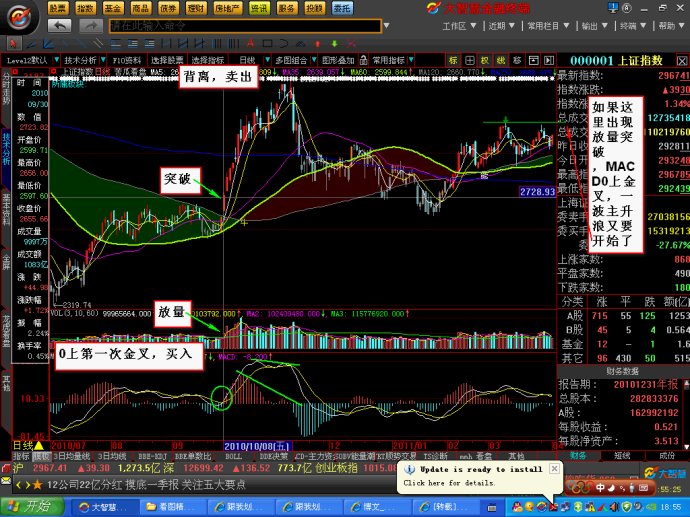Open the 资讯 top category
This screenshot has width=690, height=517.
(x=259, y=8)
